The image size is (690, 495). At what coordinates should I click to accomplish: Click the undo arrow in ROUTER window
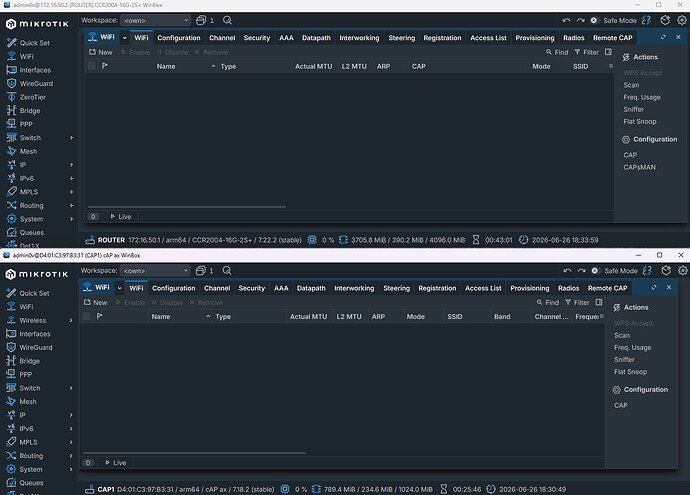pos(566,20)
